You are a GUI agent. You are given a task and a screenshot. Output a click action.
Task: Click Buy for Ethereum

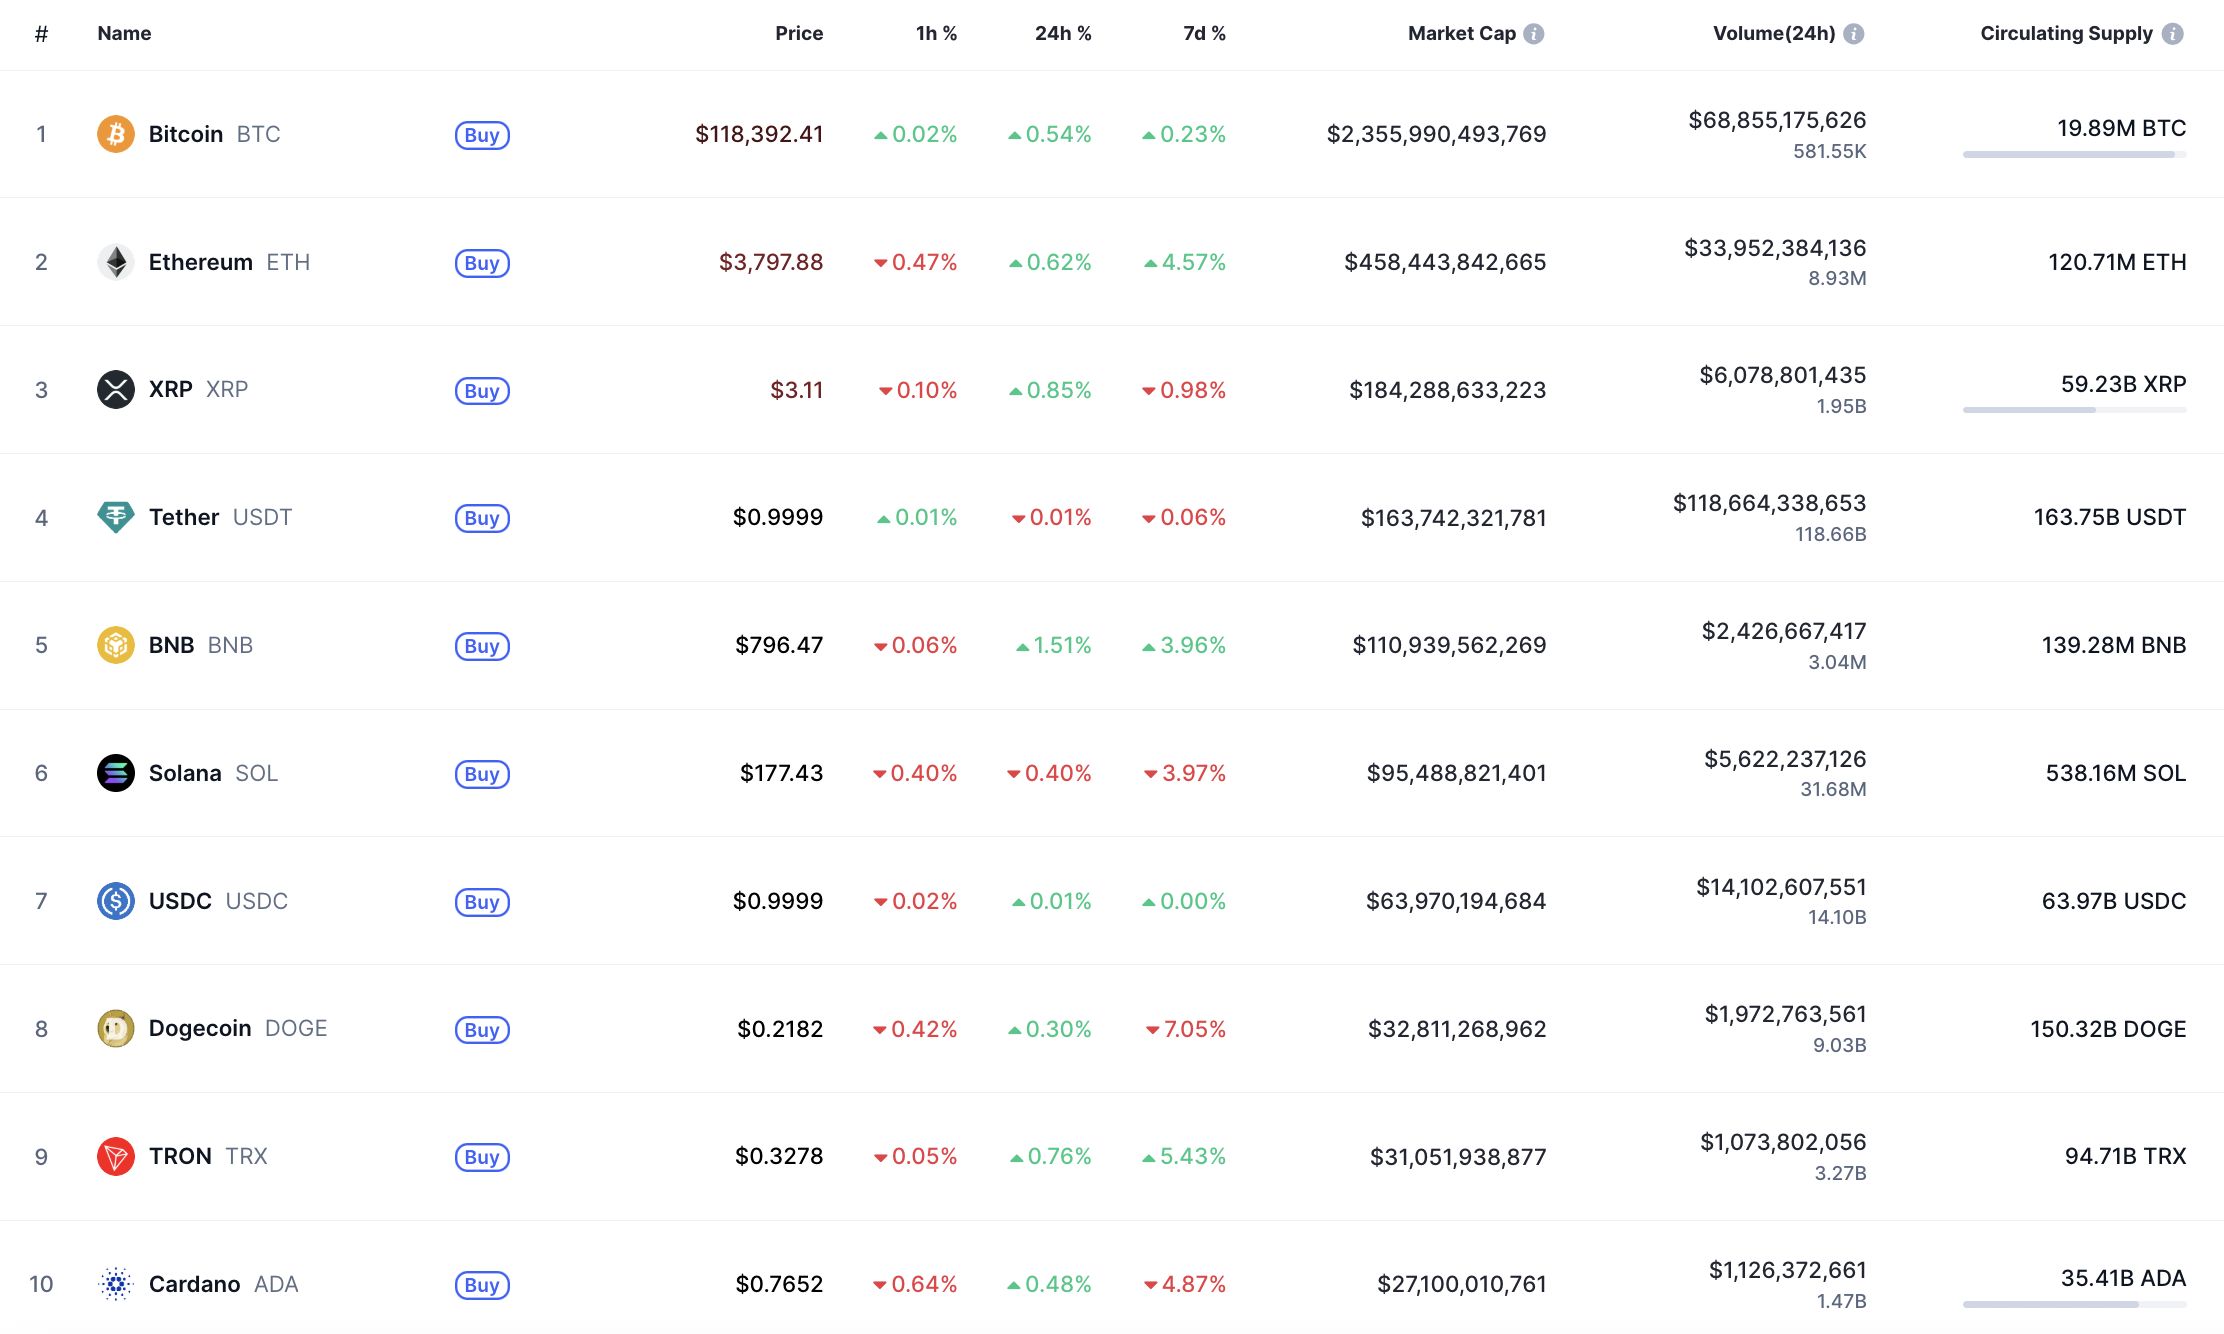(x=482, y=263)
